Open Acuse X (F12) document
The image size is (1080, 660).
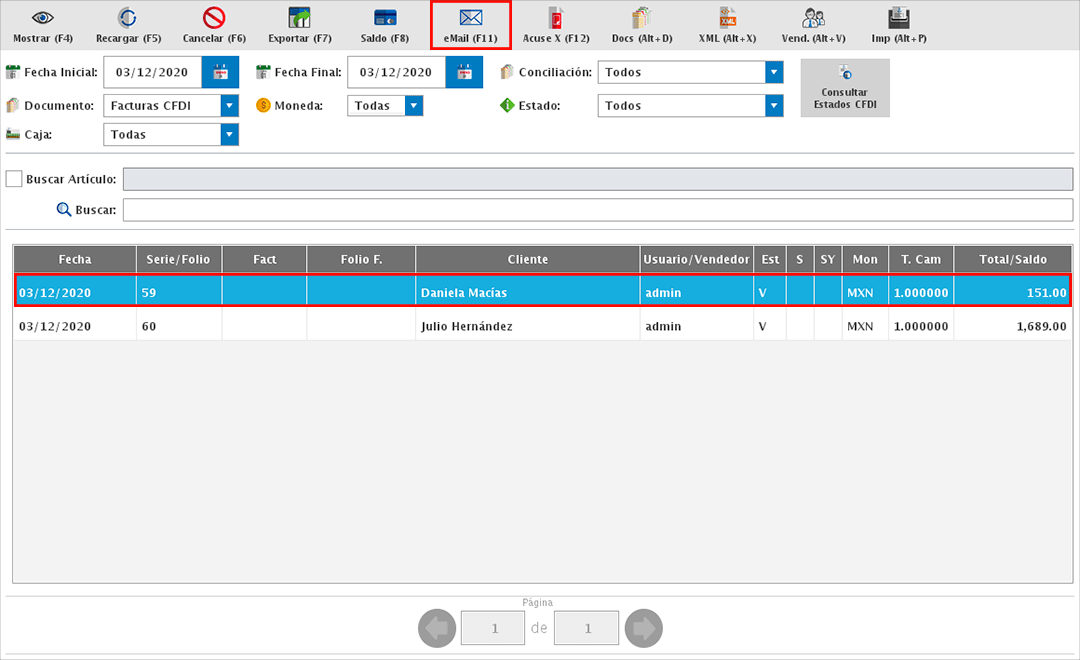pos(556,18)
